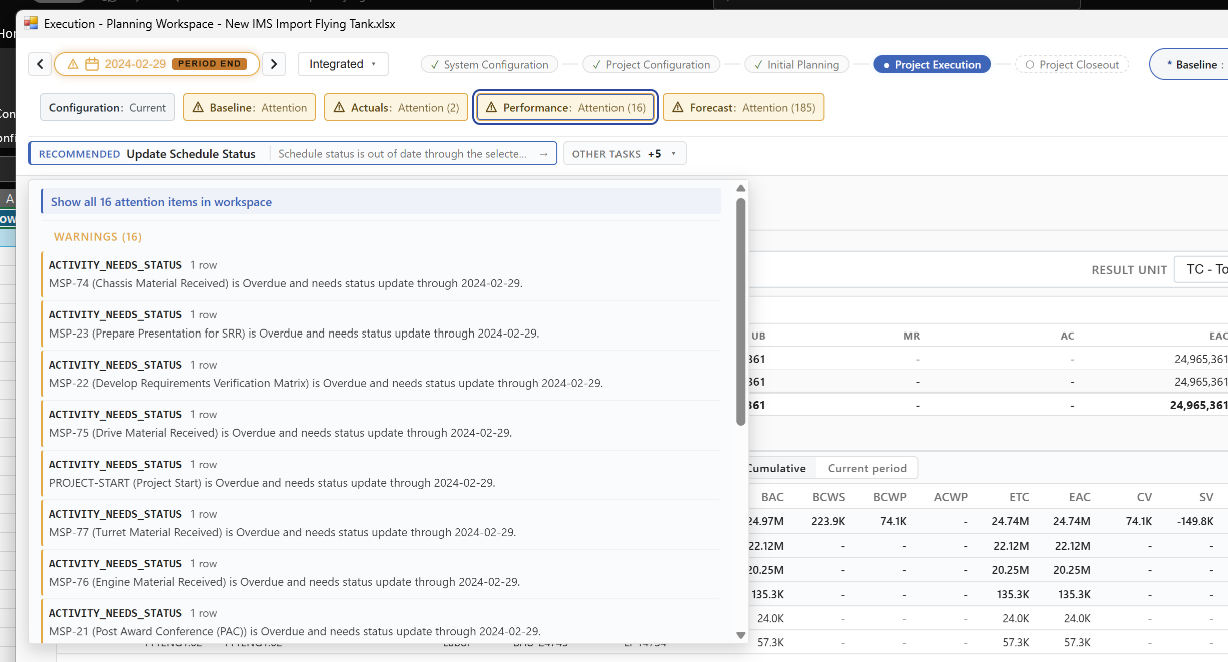Viewport: 1228px width, 662px height.
Task: Click the ETC column header
Action: click(x=1019, y=496)
